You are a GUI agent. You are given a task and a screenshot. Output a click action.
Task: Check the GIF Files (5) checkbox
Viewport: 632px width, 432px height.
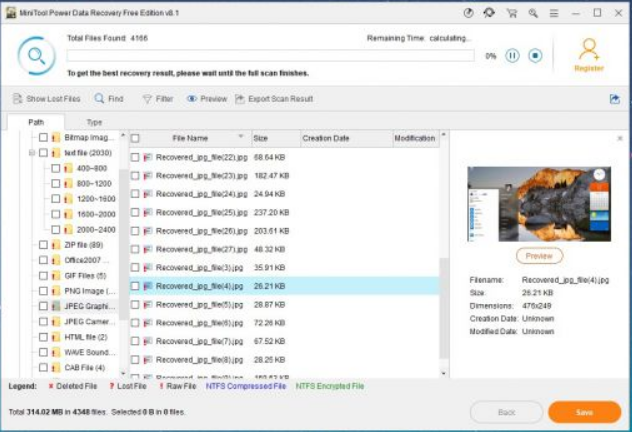(43, 276)
